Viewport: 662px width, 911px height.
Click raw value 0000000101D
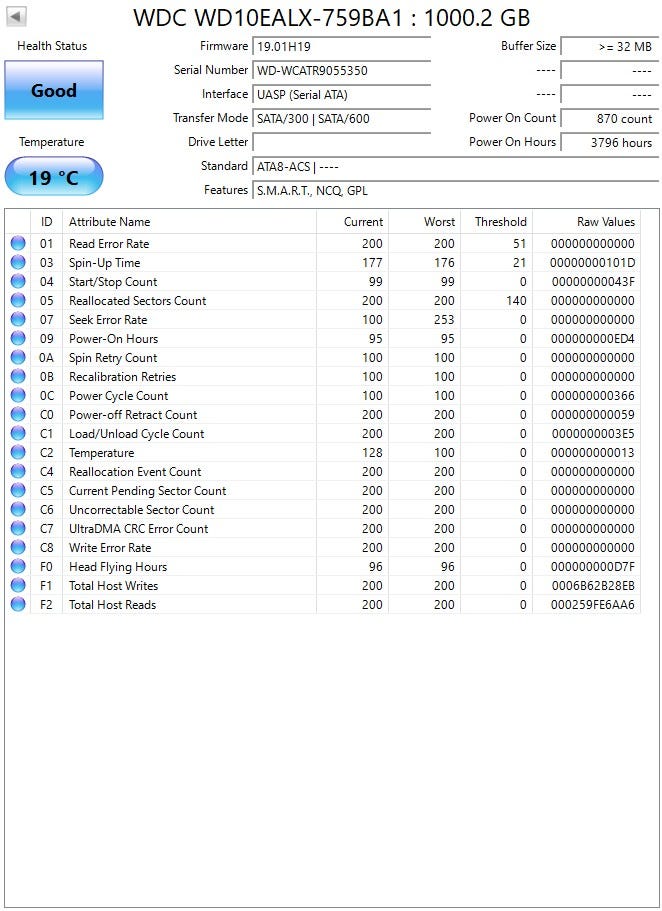[592, 263]
